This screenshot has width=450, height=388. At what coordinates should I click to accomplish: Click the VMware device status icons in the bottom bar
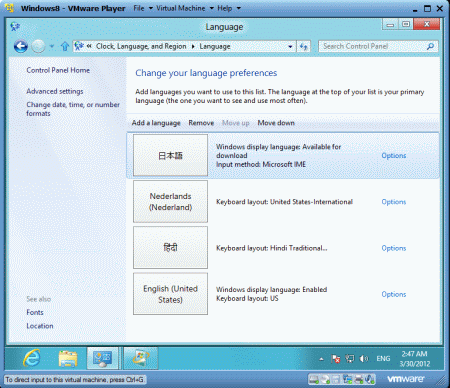[342, 379]
